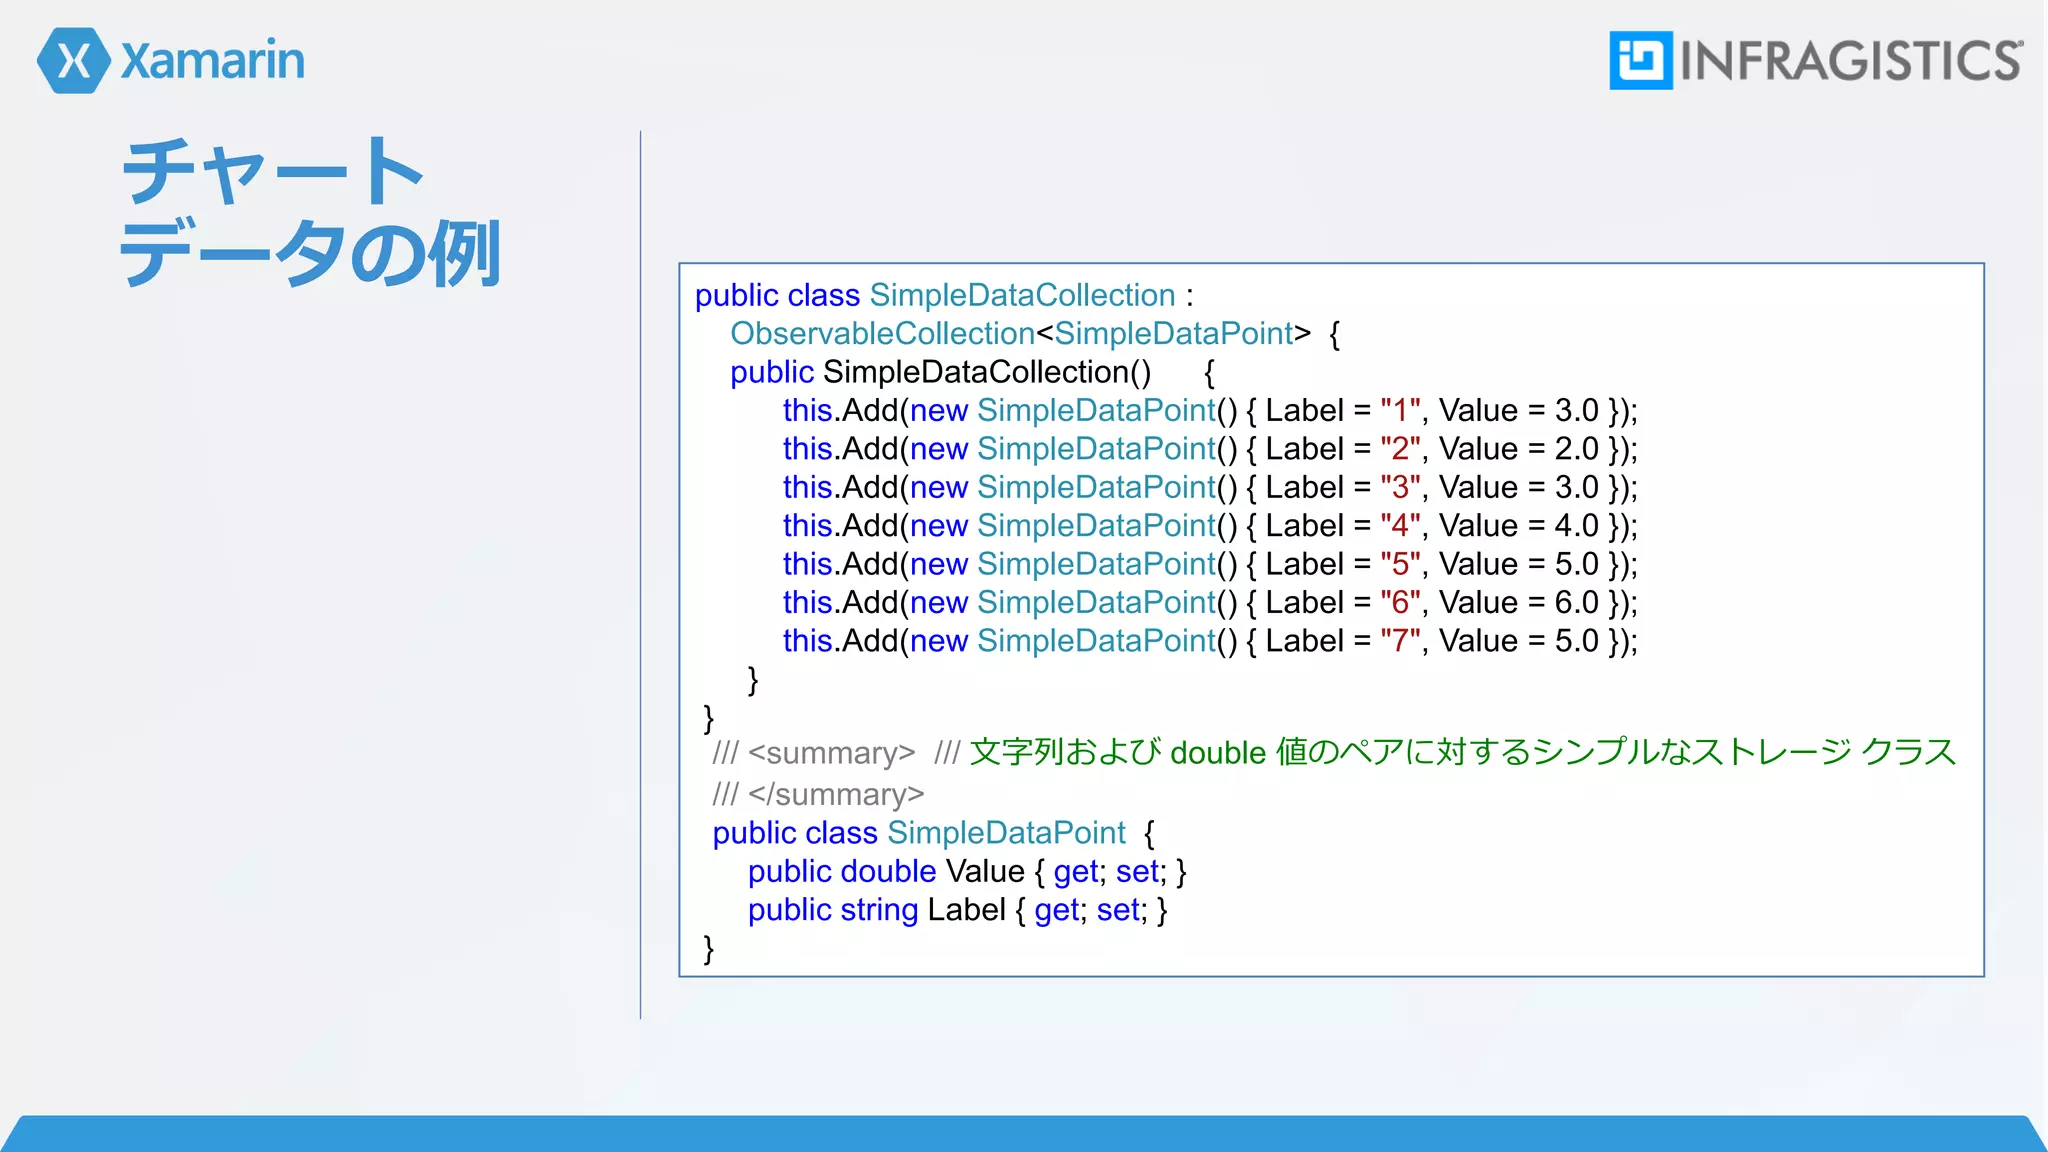Viewport: 2048px width, 1152px height.
Task: Click the green Japanese comment about double 値
Action: (1462, 752)
